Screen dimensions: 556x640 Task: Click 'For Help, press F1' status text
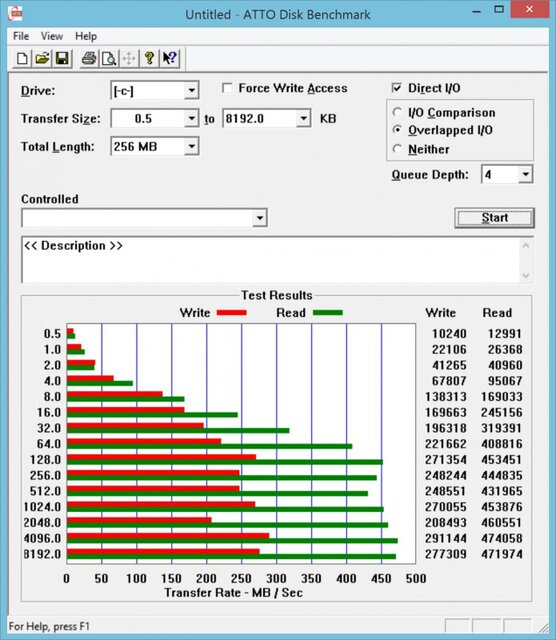coord(49,627)
